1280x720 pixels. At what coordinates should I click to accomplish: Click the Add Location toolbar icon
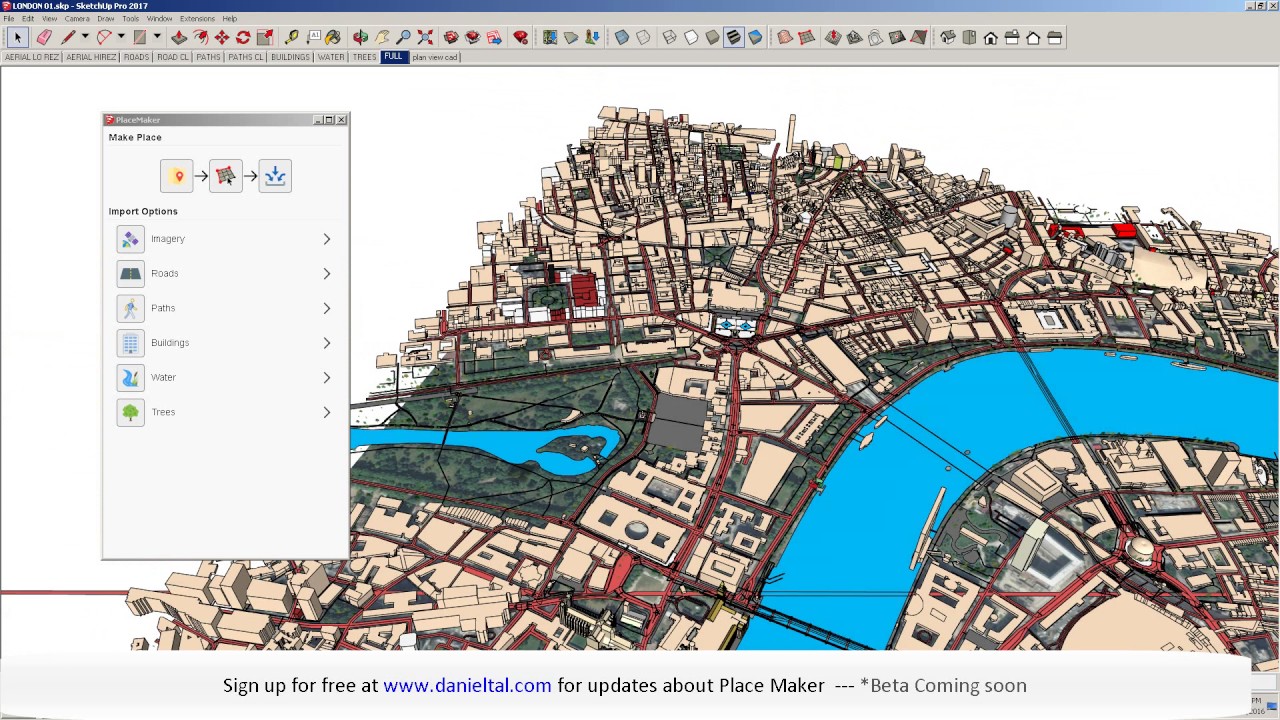(549, 37)
